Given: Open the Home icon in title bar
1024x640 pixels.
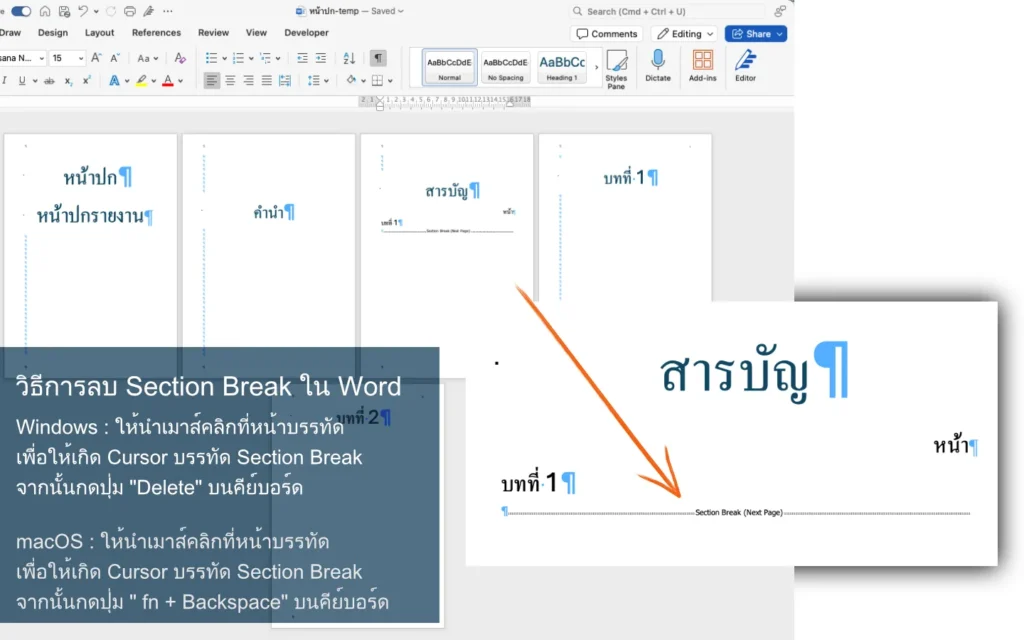Looking at the screenshot, I should click(x=45, y=11).
